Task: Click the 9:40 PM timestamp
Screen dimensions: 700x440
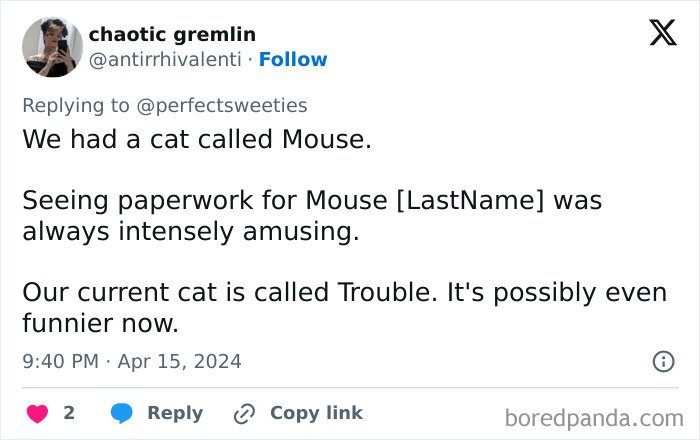Action: [x=60, y=361]
